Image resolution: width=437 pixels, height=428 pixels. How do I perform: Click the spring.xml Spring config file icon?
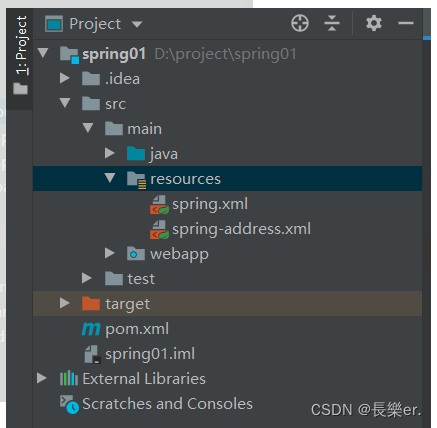[x=159, y=204]
